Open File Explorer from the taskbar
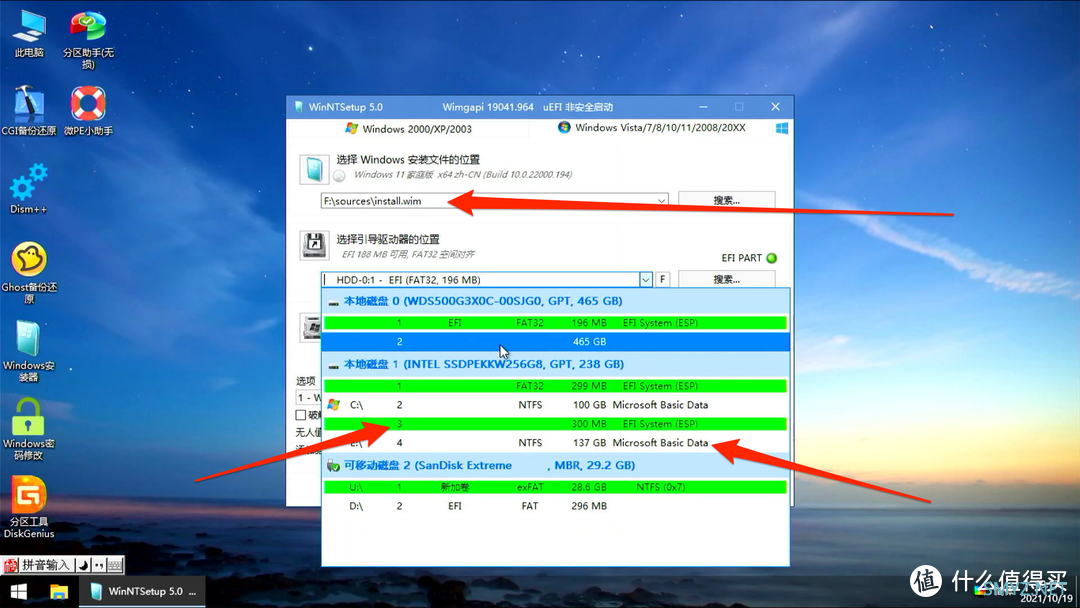Screen dimensions: 1080x608 [x=59, y=591]
